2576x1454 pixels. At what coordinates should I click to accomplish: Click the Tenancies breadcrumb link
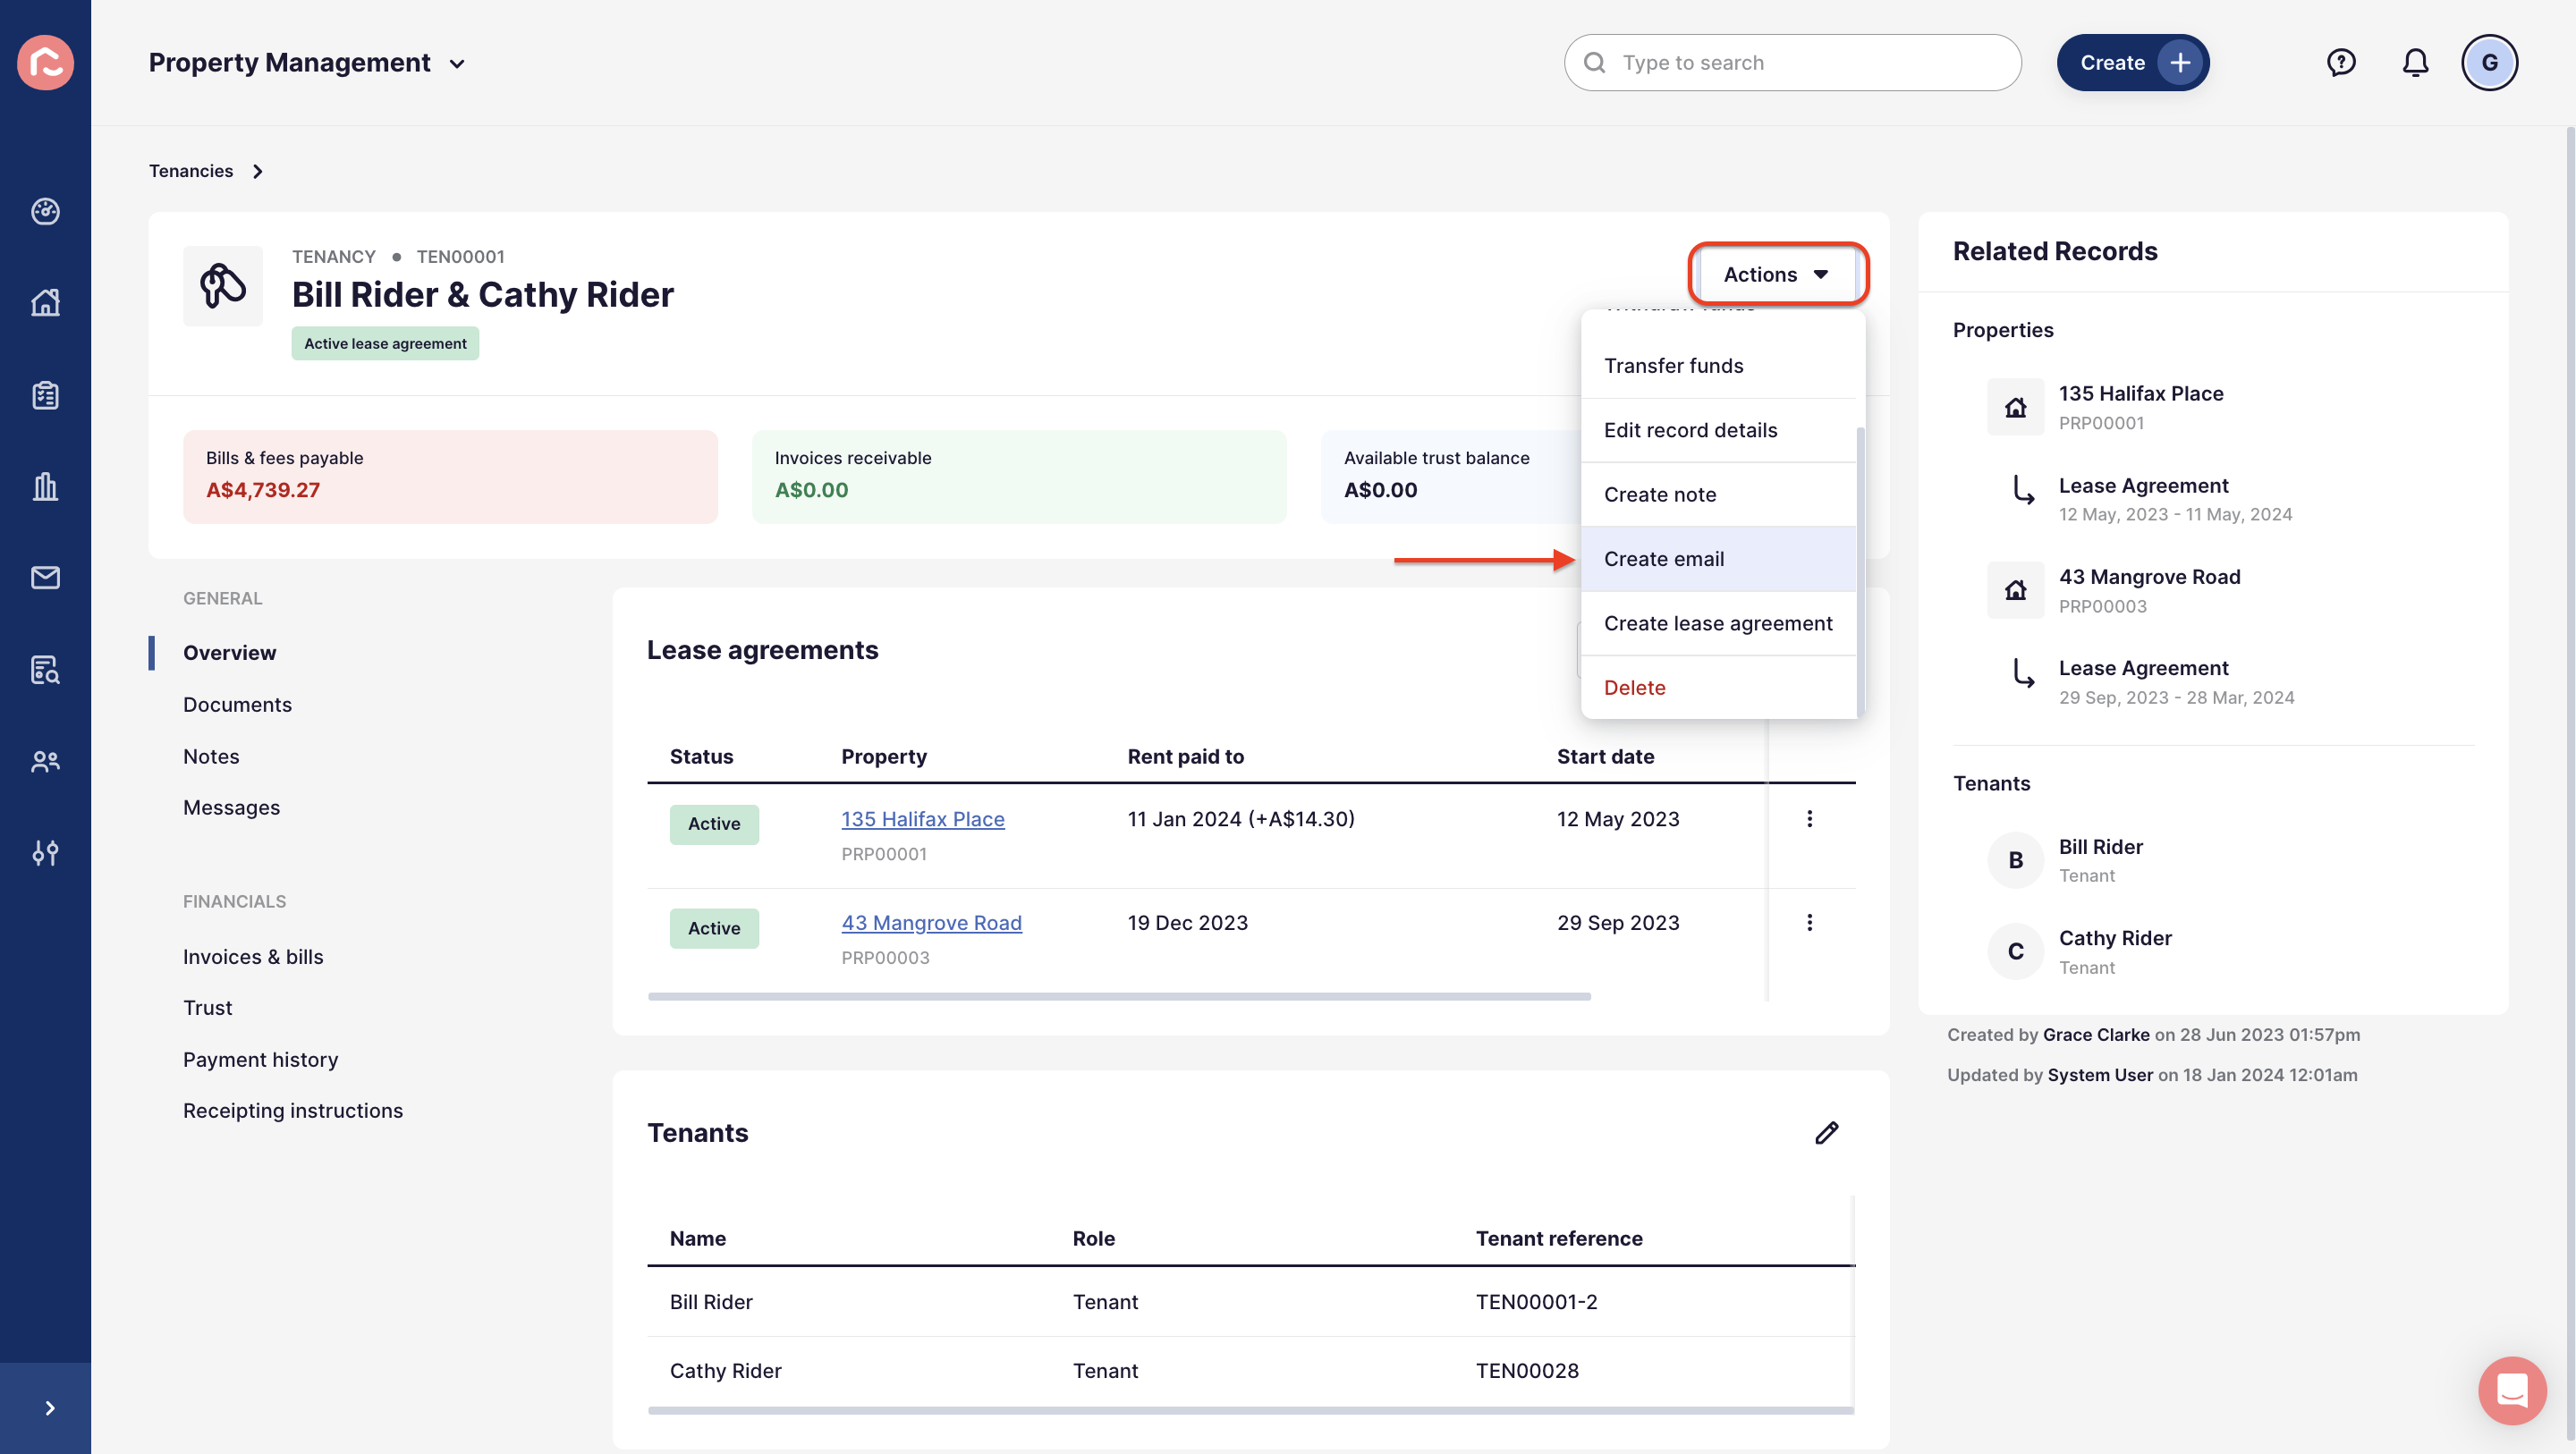click(x=190, y=171)
